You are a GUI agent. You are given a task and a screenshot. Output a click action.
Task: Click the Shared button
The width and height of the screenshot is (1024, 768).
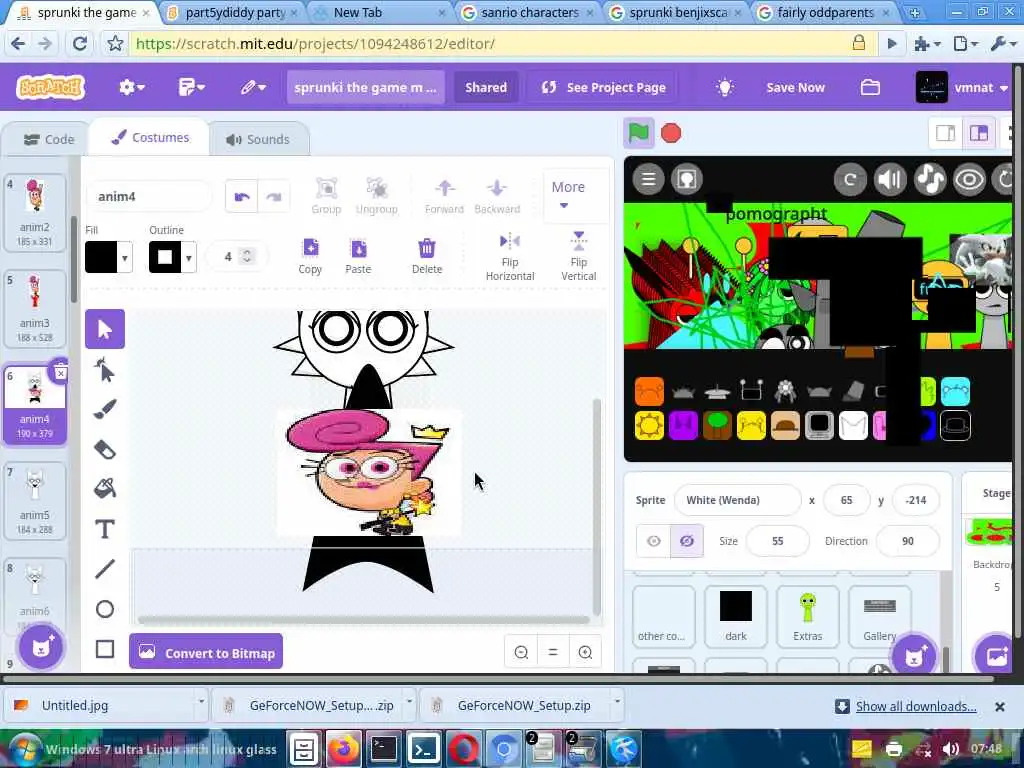[x=486, y=88]
